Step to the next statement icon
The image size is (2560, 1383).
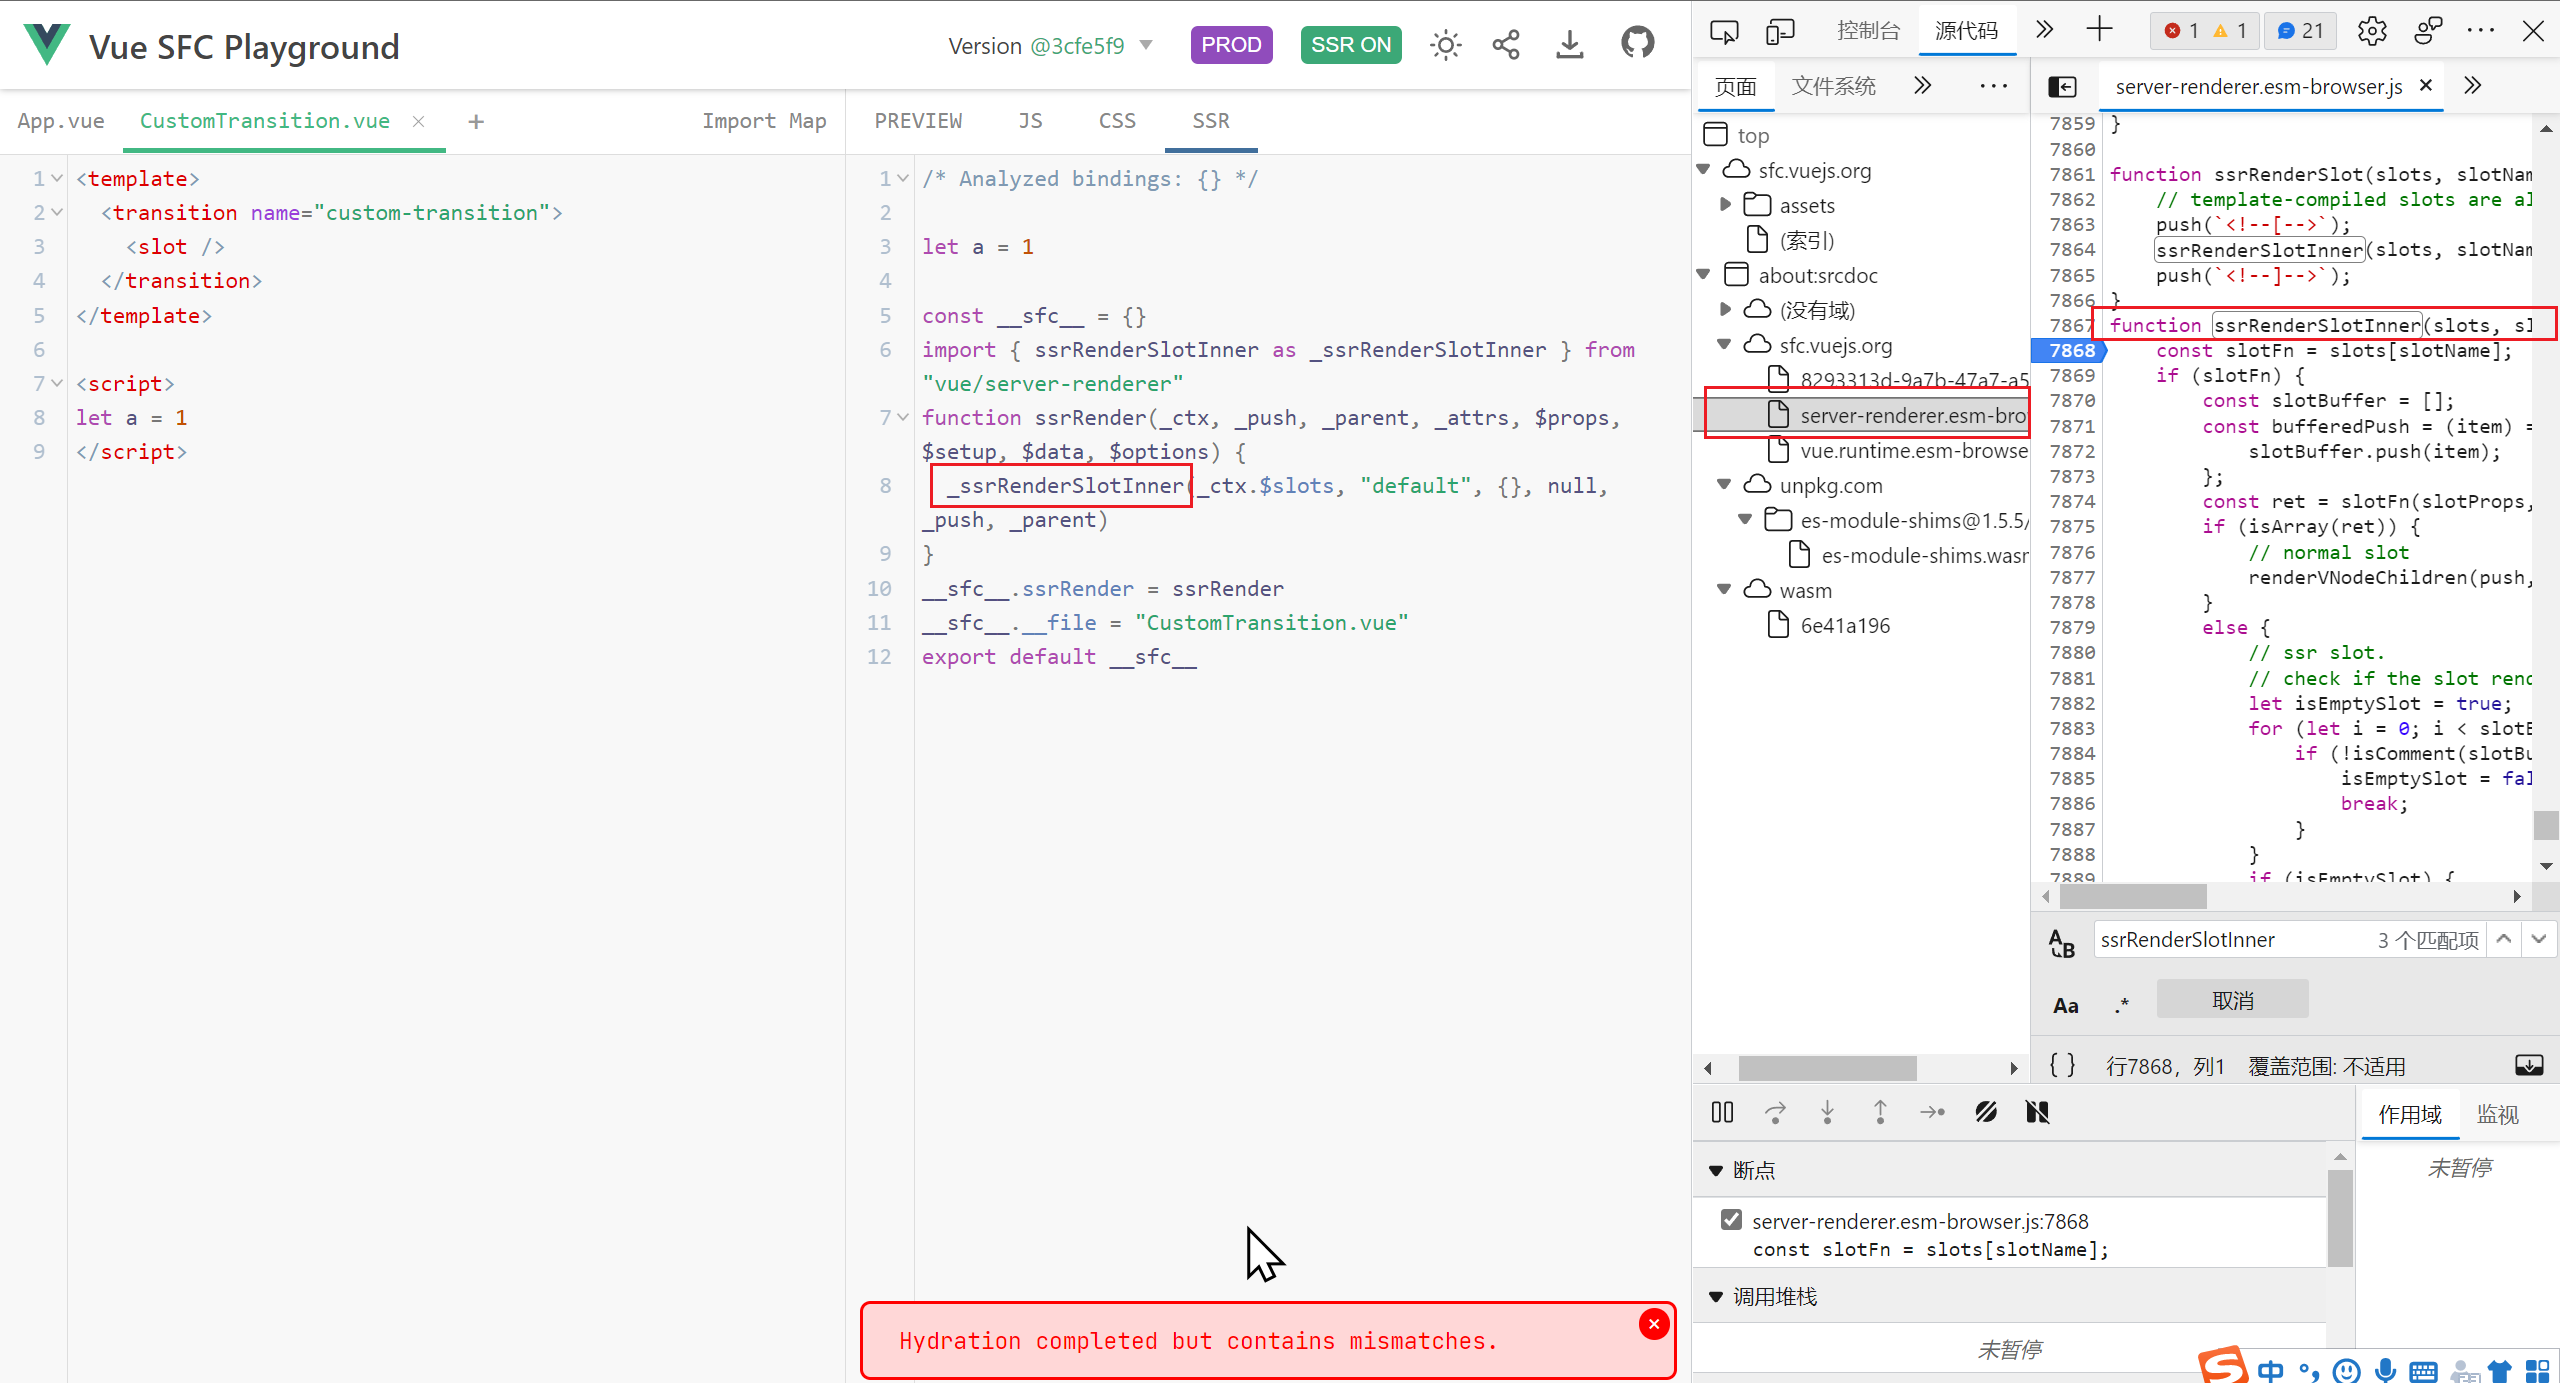1932,1112
